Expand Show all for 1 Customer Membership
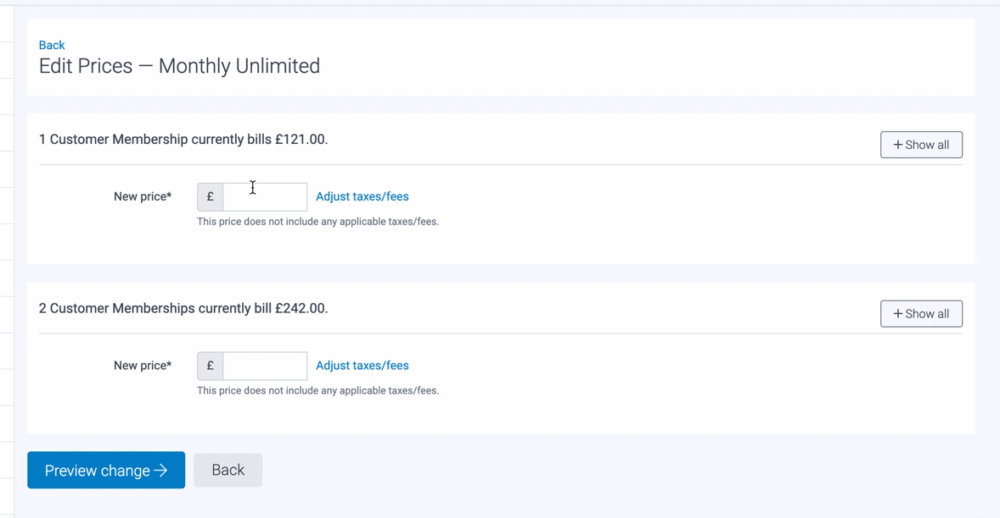 [x=921, y=145]
